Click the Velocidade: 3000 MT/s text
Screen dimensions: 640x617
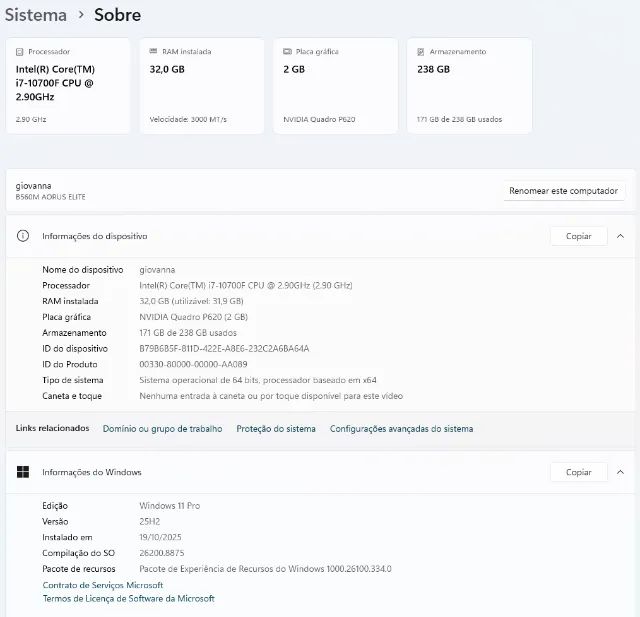click(188, 119)
